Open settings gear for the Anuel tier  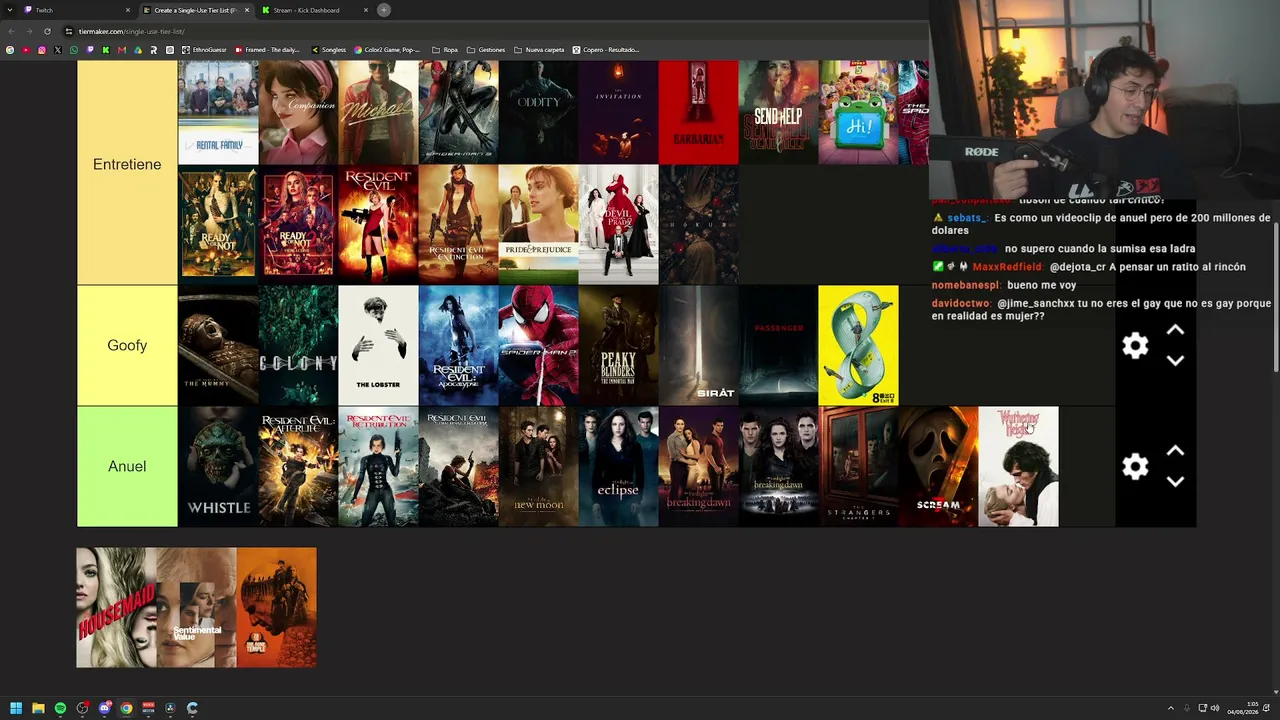pos(1135,467)
